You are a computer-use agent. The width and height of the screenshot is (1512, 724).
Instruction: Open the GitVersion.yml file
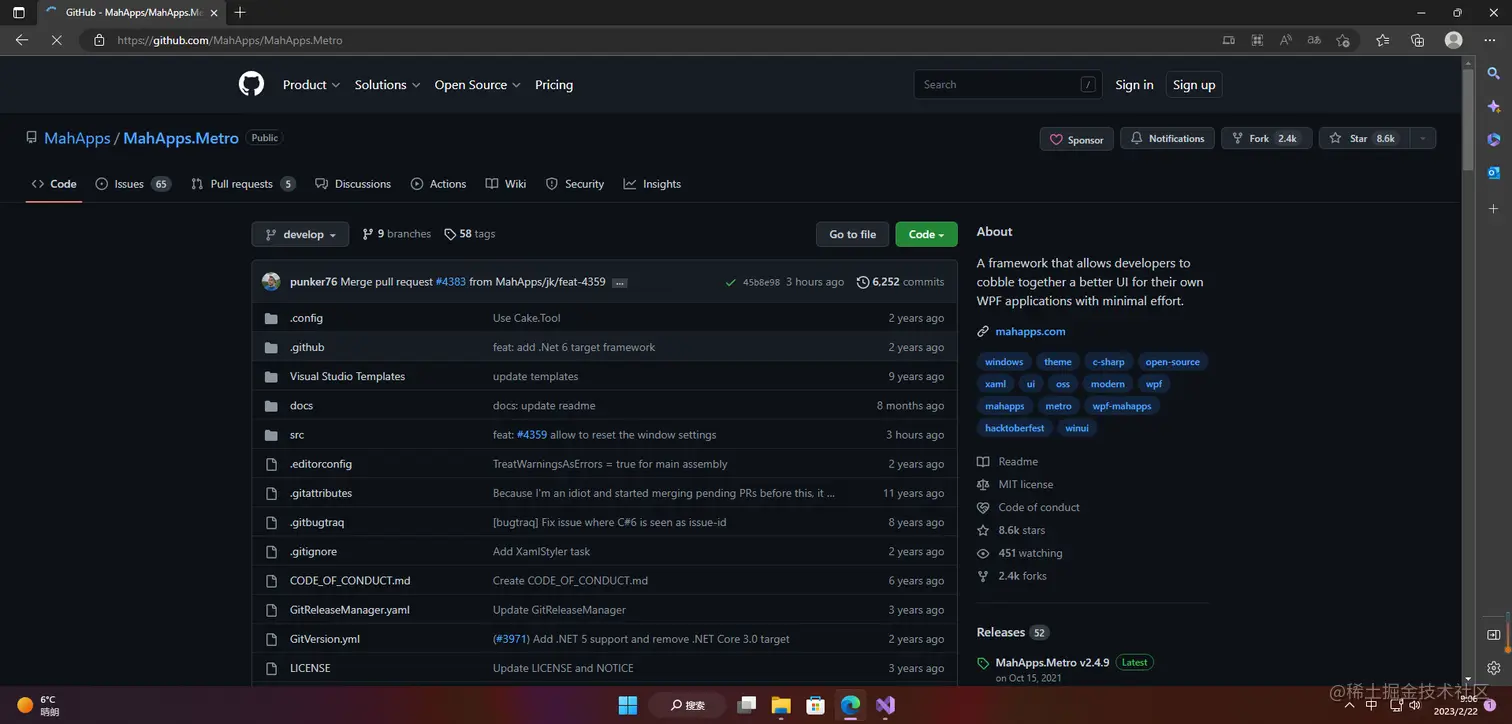[324, 639]
